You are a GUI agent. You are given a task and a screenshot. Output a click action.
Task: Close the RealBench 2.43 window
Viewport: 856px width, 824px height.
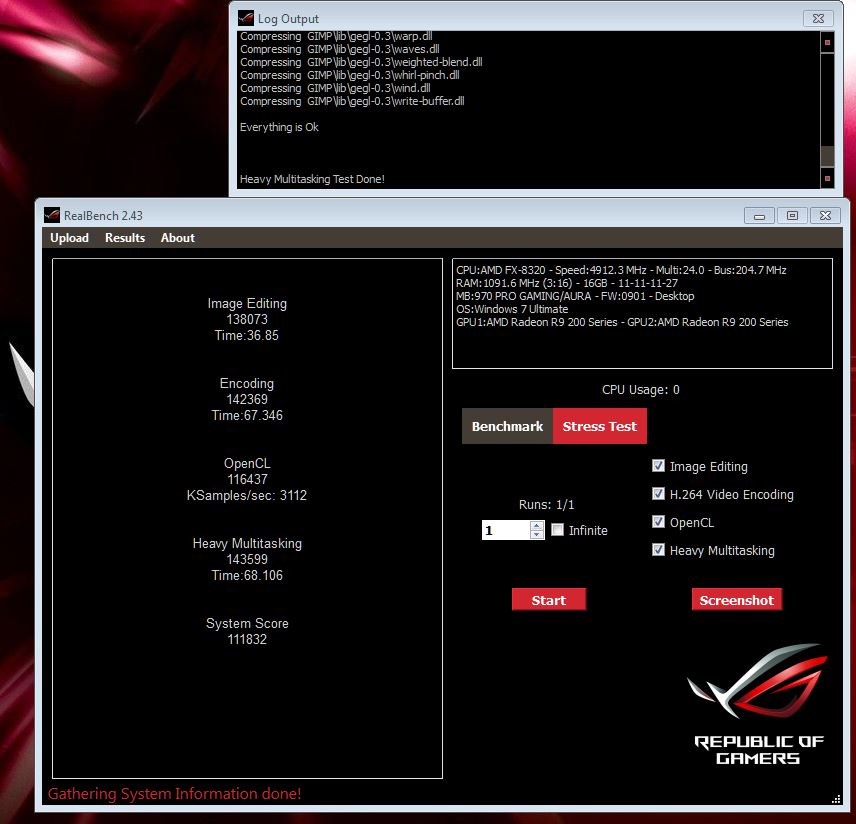tap(825, 216)
